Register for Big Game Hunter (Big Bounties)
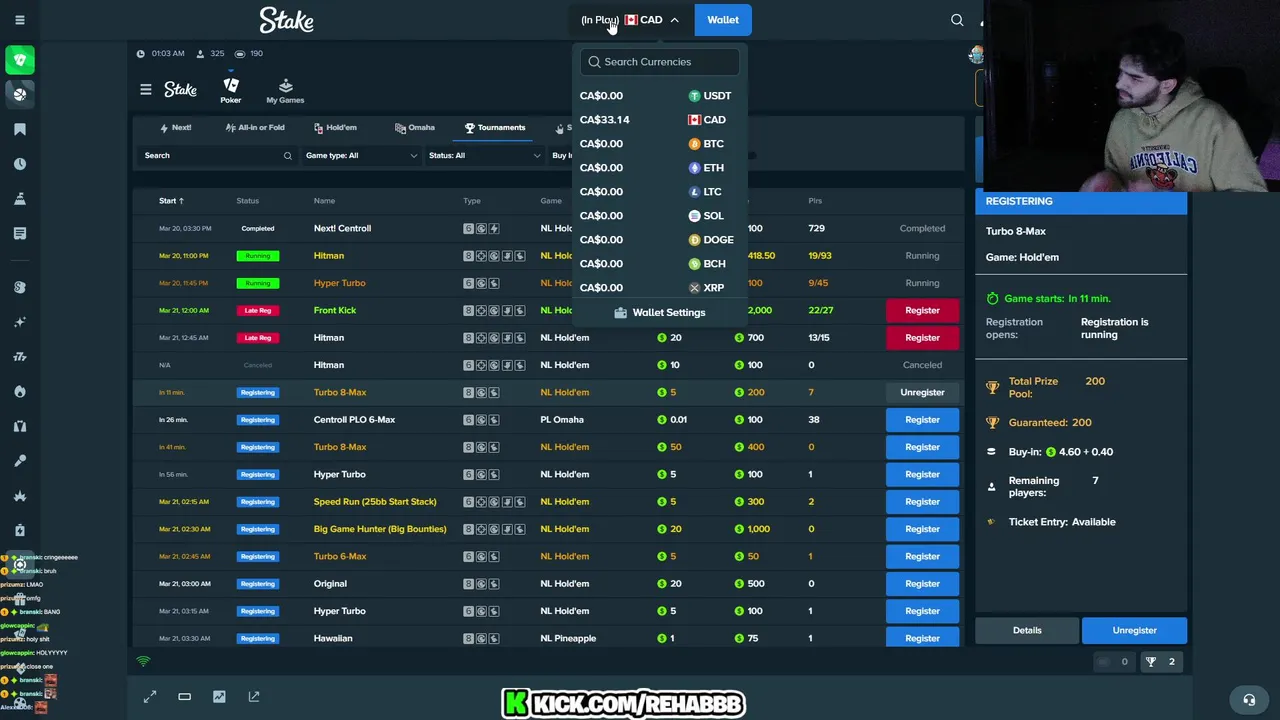The height and width of the screenshot is (720, 1280). (922, 529)
